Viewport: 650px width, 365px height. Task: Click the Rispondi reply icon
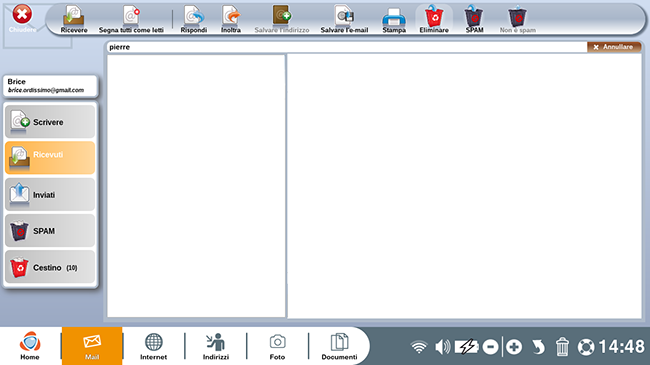(x=194, y=19)
